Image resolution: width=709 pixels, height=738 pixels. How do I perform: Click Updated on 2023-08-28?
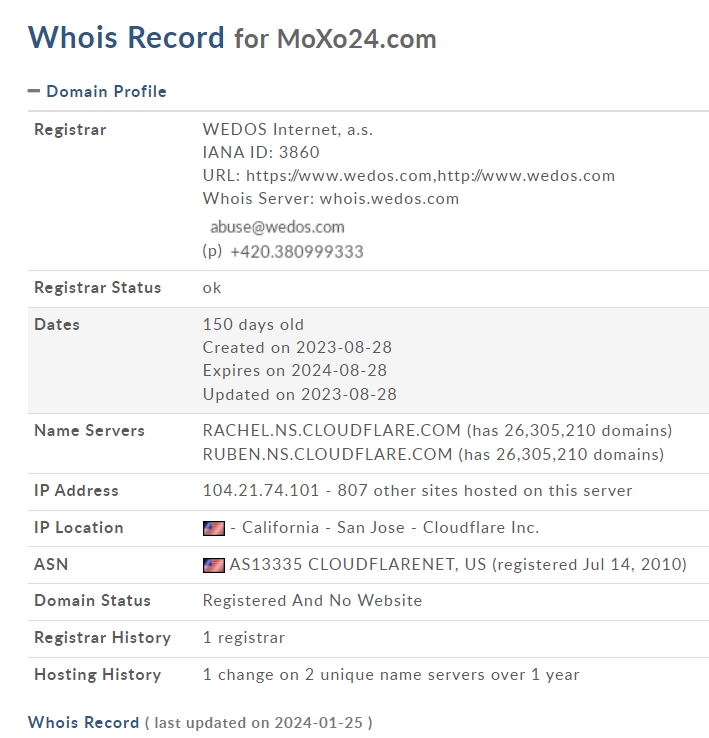click(x=299, y=394)
